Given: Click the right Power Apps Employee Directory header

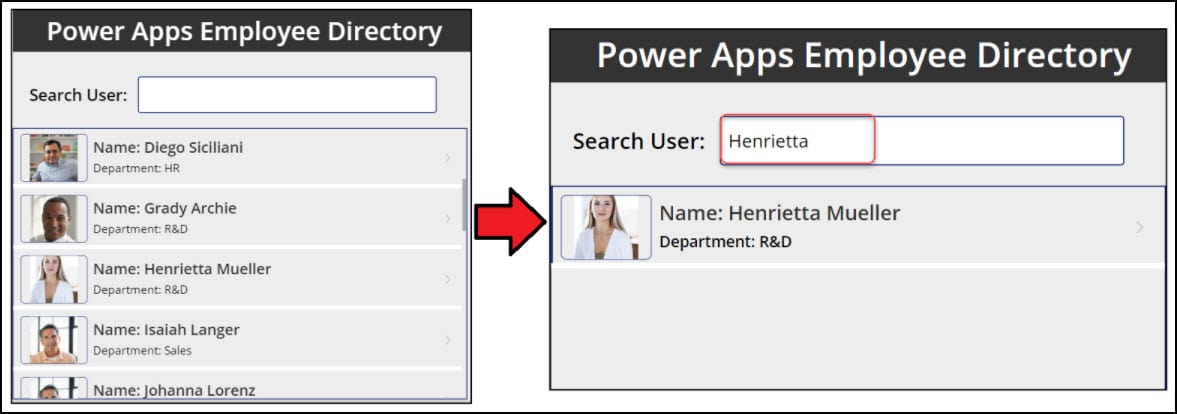Looking at the screenshot, I should click(858, 56).
